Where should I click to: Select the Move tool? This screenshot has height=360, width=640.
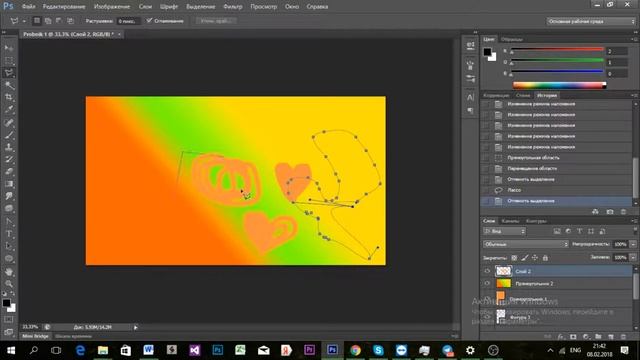point(9,48)
